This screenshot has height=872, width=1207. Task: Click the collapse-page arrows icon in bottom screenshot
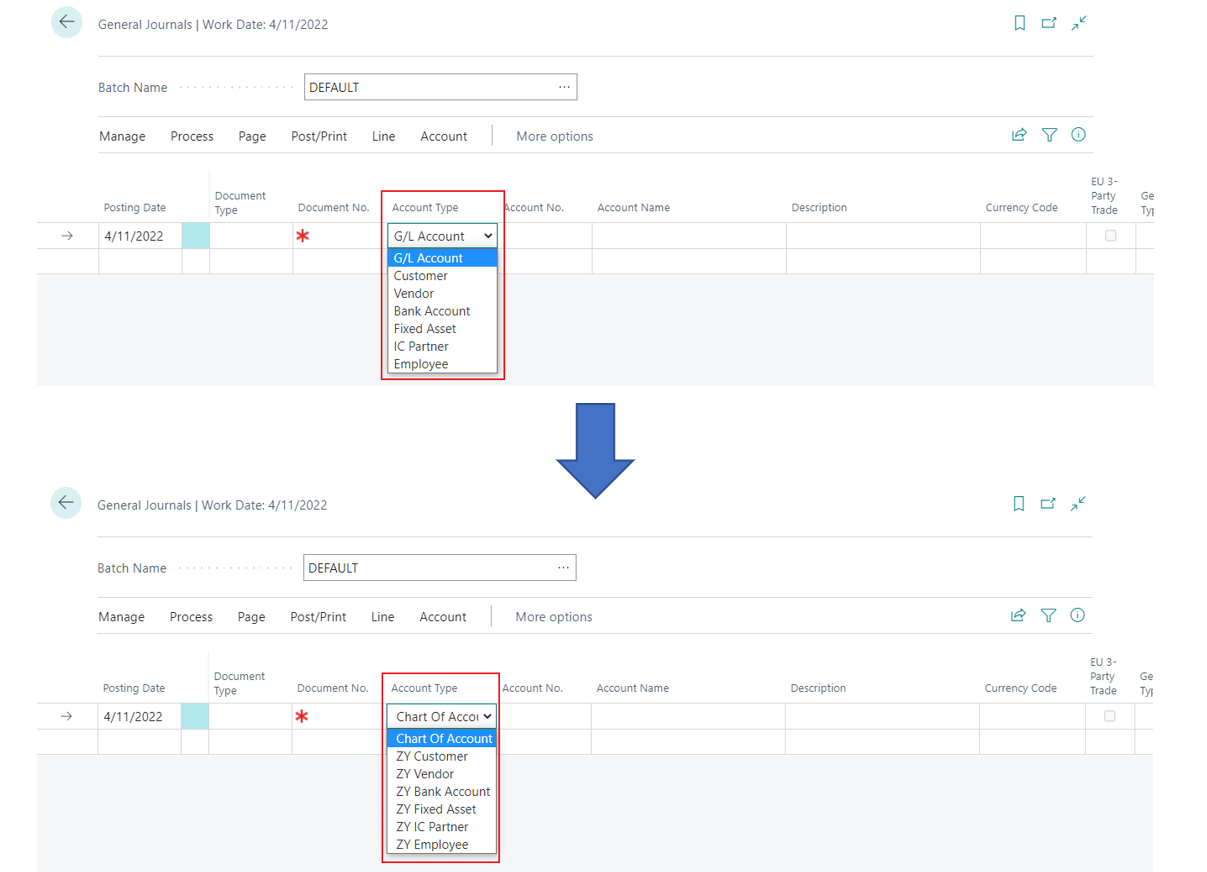1078,503
